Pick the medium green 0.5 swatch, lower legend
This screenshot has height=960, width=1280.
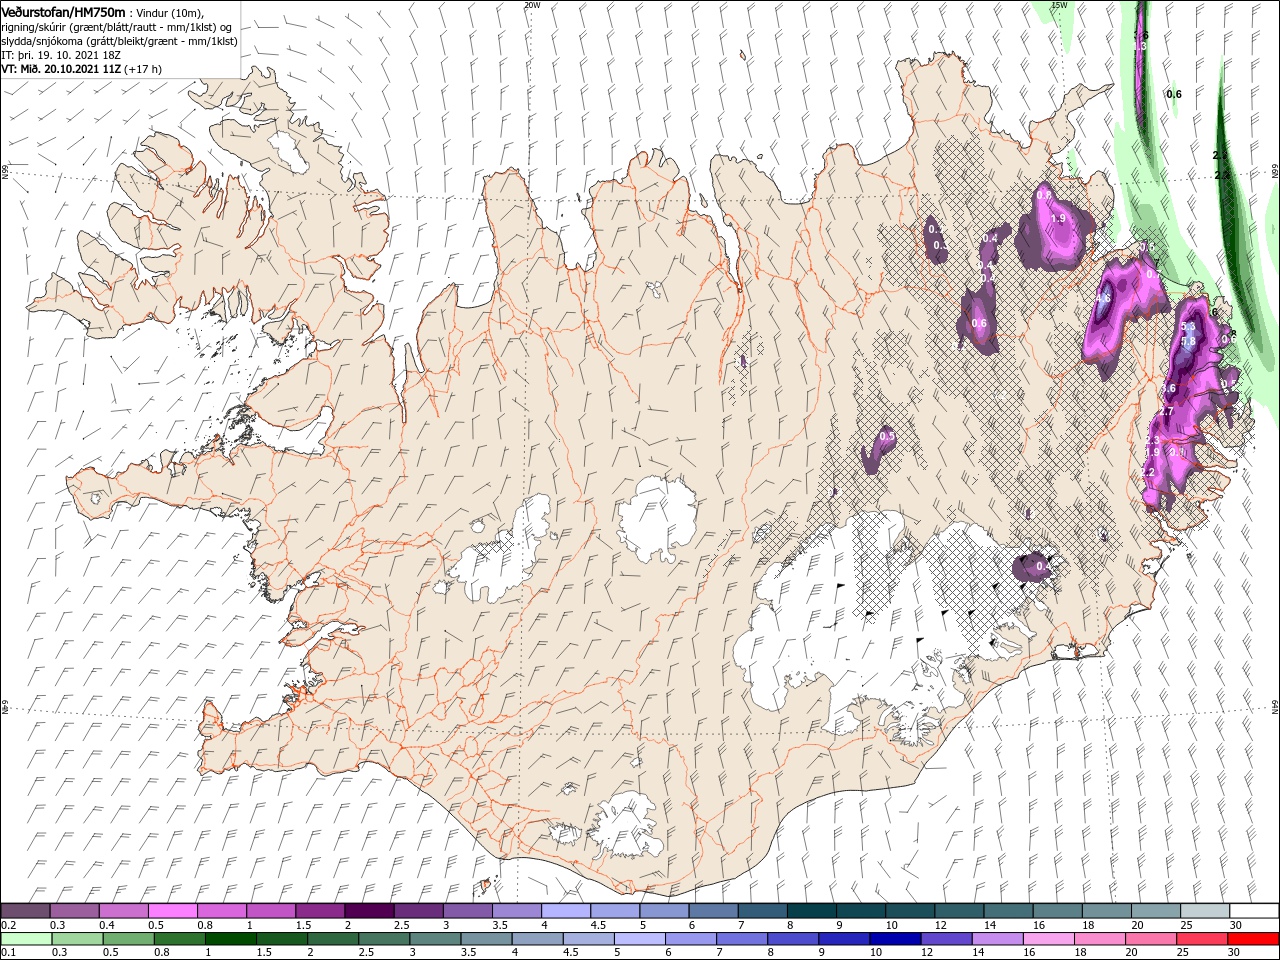(x=128, y=939)
